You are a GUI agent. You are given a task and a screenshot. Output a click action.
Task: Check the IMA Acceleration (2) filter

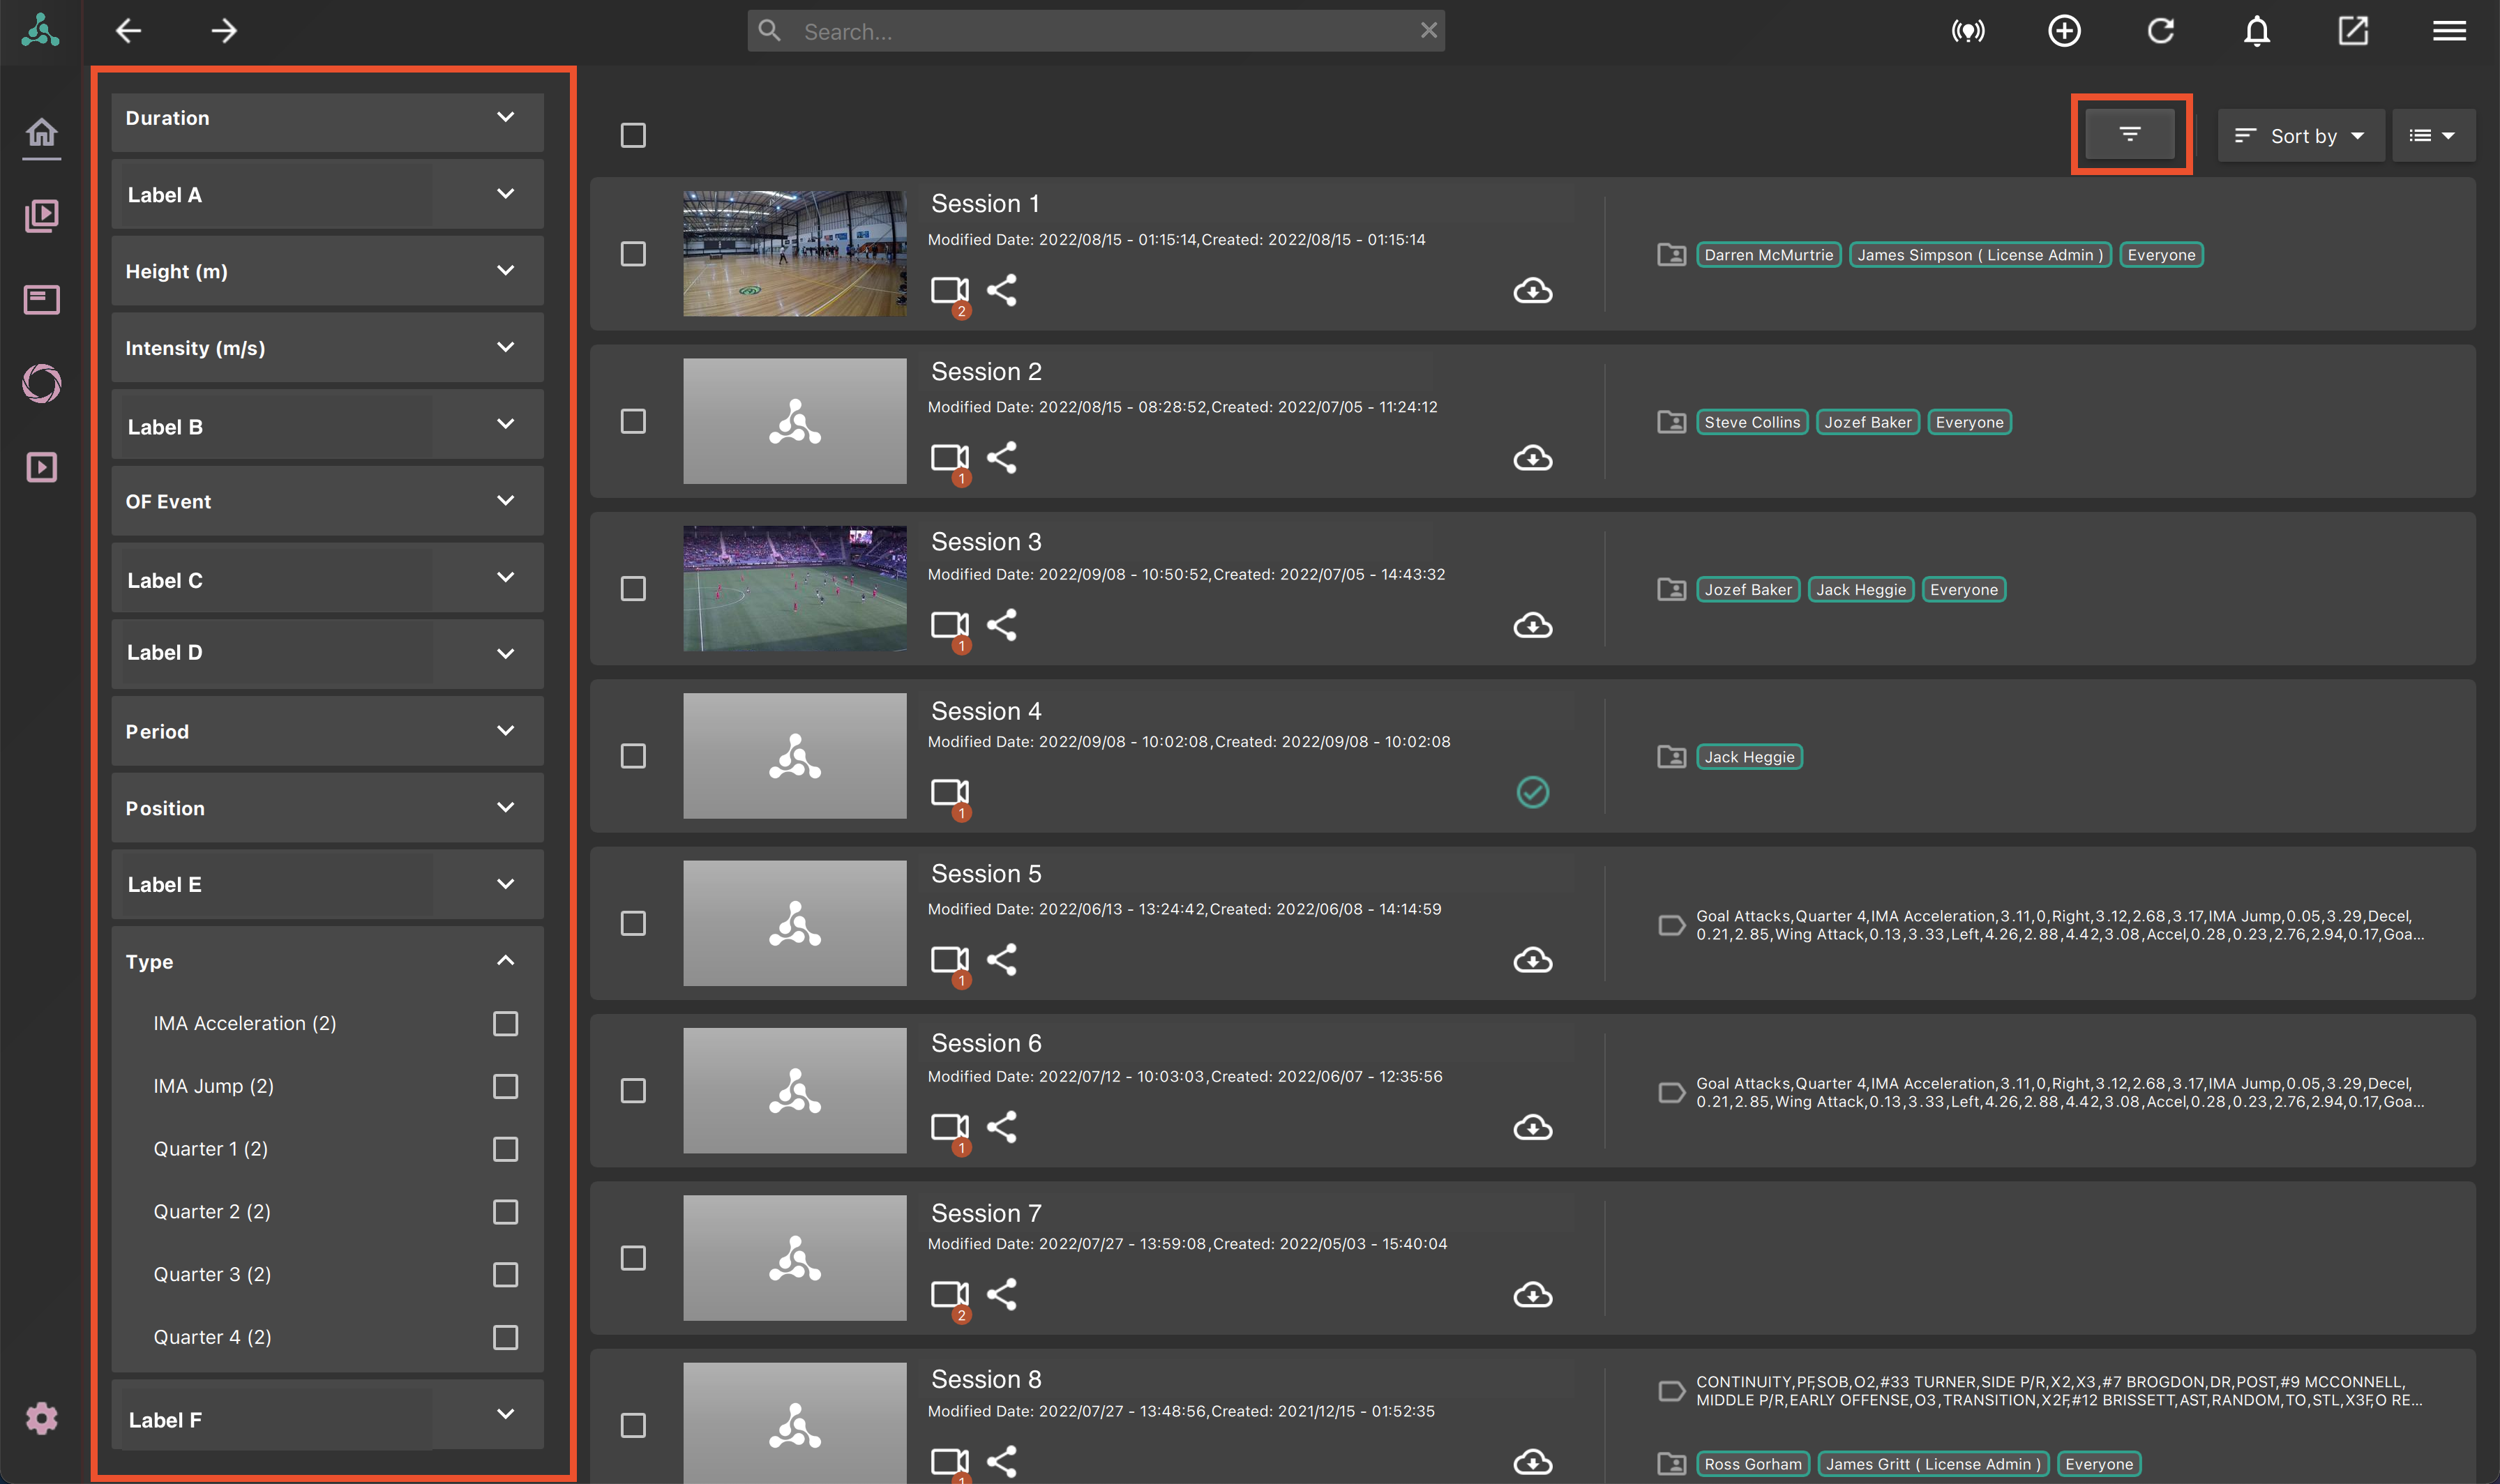[505, 1023]
